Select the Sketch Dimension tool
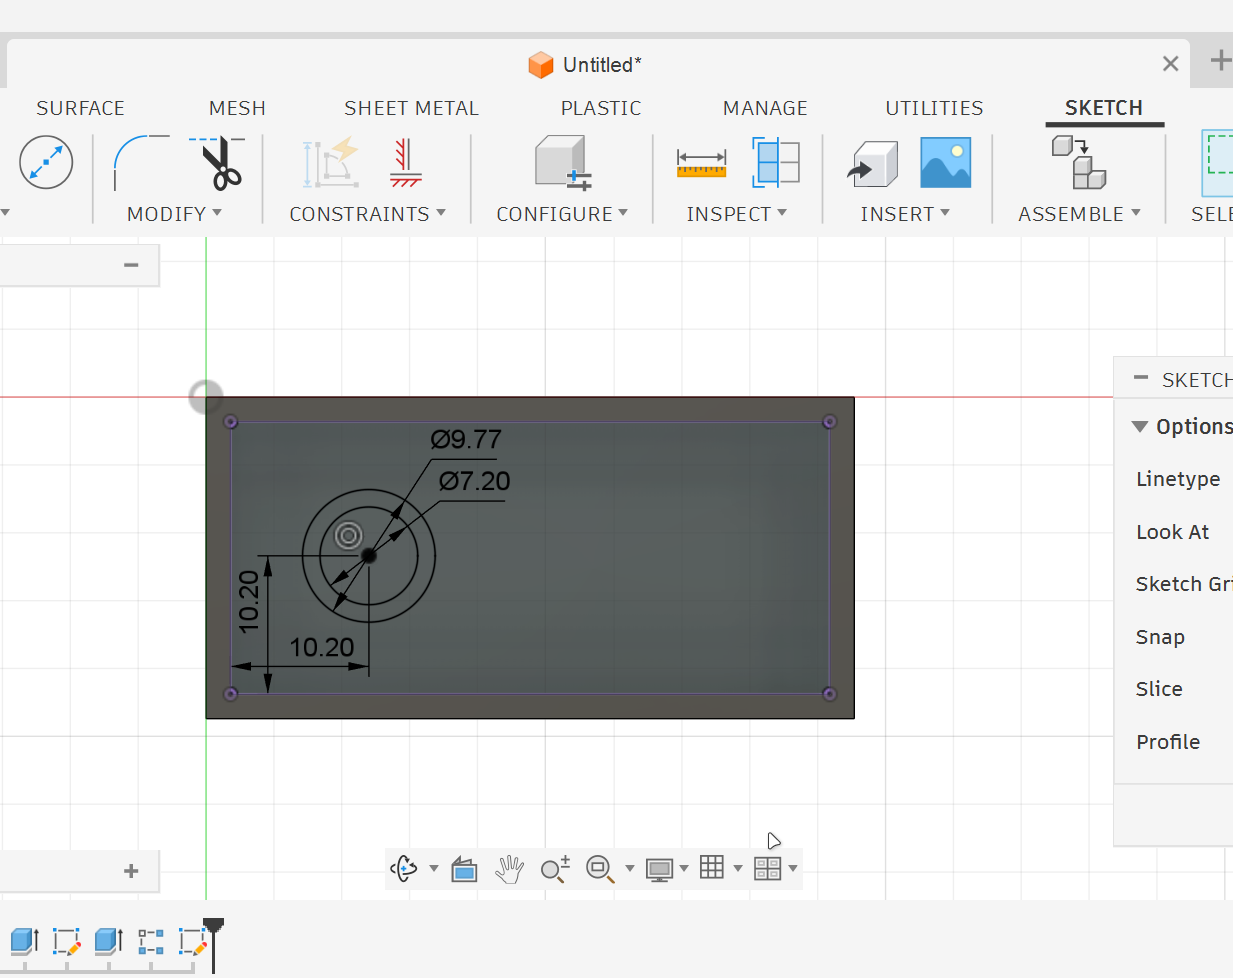Screen dimensions: 1233x978 coord(46,162)
